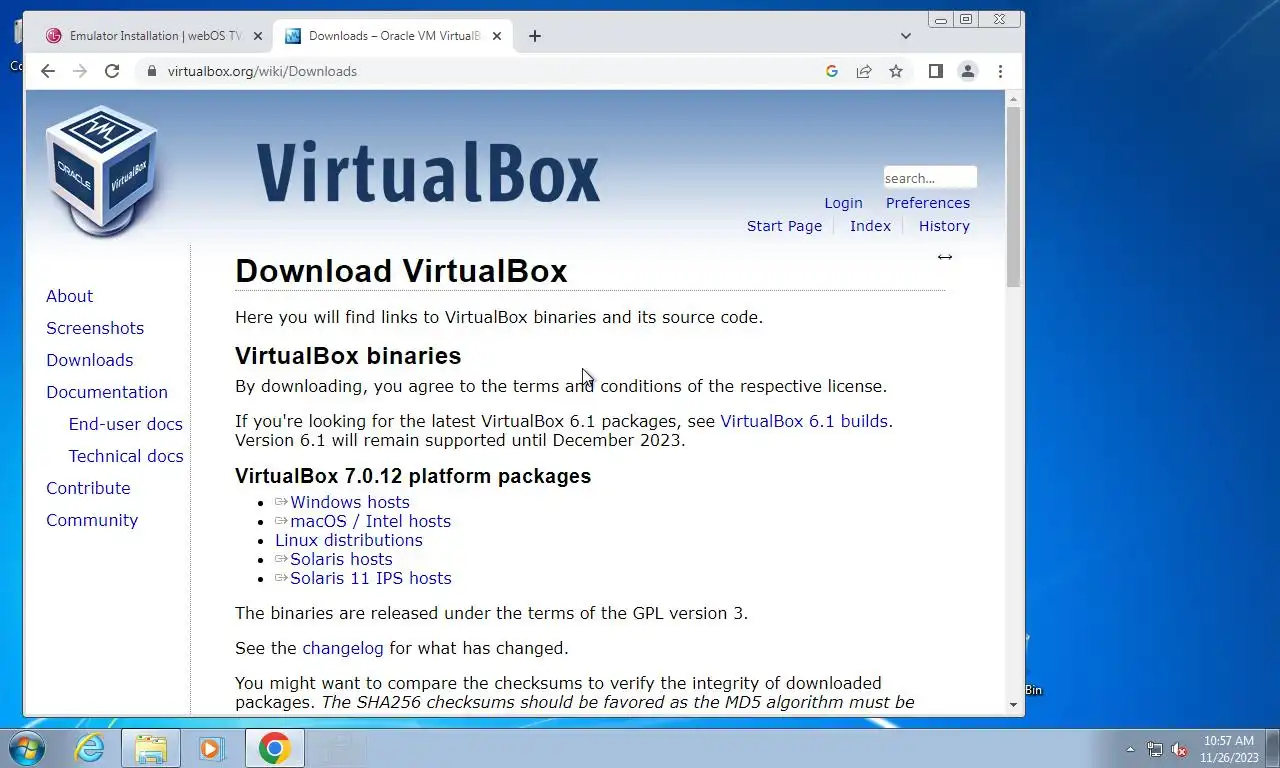
Task: Toggle page width double-arrow icon
Action: point(944,257)
